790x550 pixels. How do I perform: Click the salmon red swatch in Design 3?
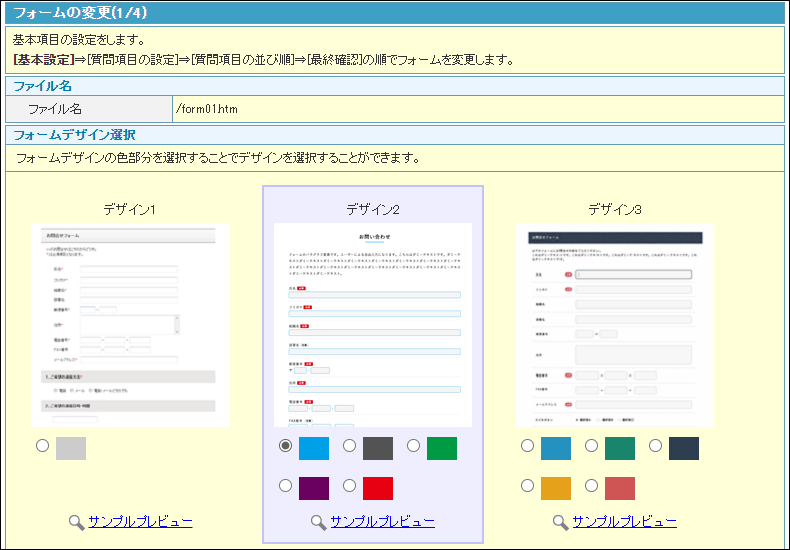point(620,488)
